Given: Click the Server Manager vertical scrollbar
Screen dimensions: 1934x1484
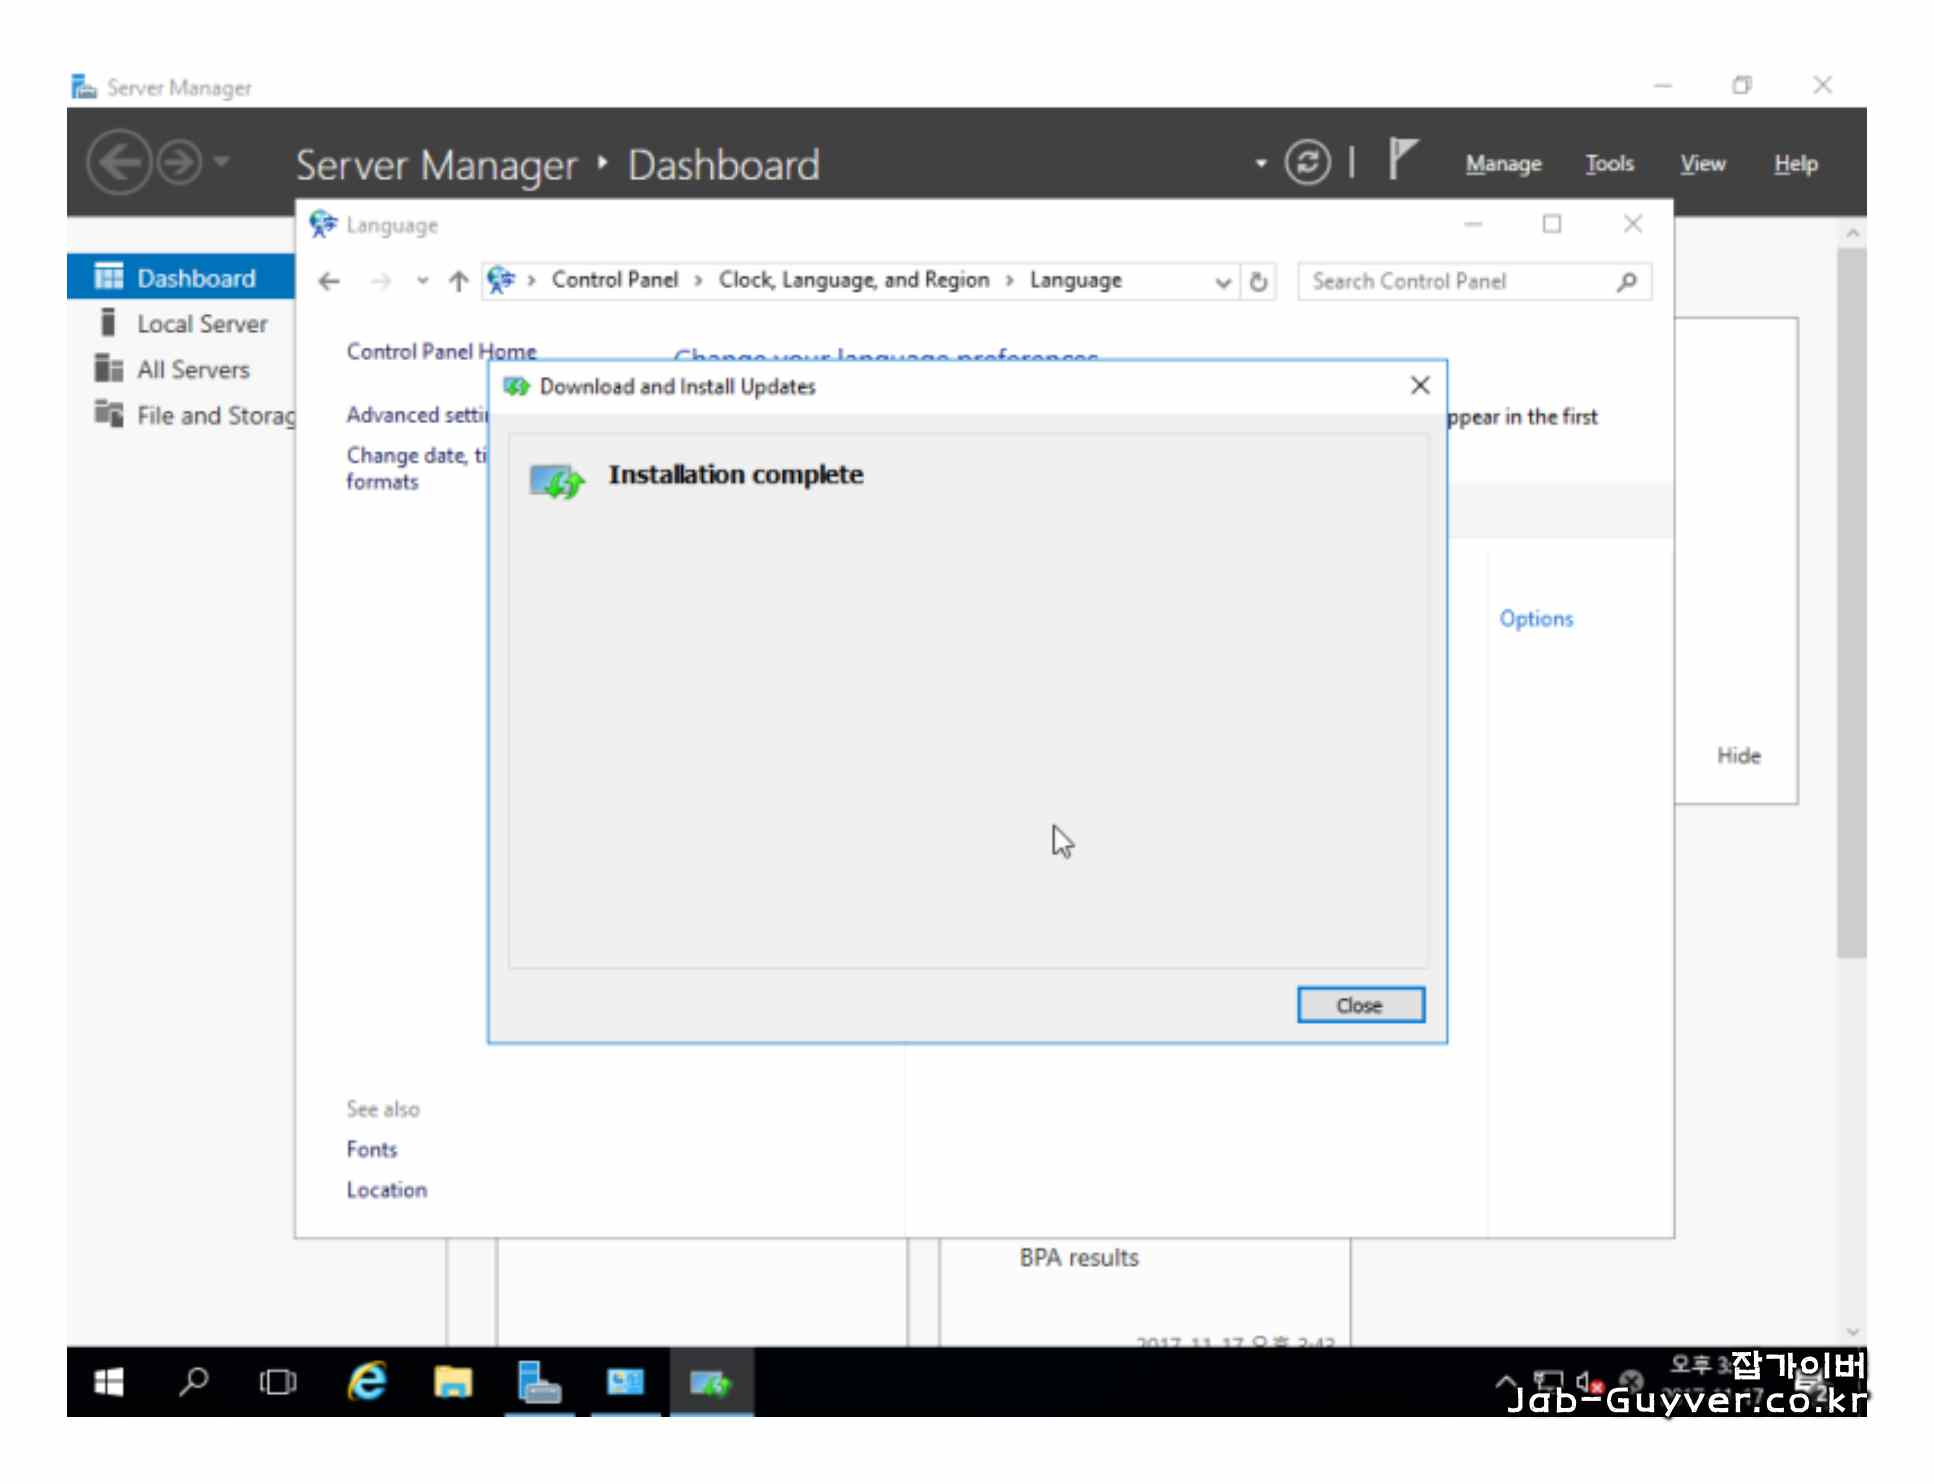Looking at the screenshot, I should pyautogui.click(x=1851, y=600).
